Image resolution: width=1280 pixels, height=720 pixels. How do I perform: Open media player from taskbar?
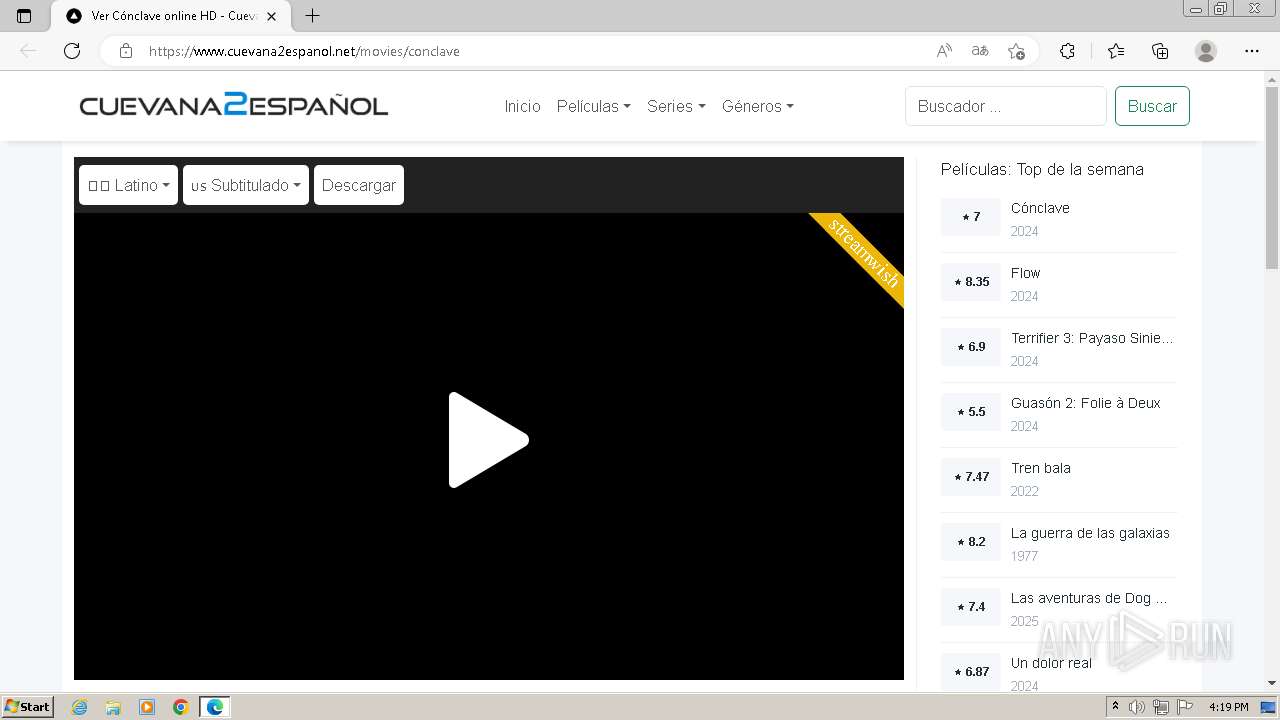pos(147,707)
